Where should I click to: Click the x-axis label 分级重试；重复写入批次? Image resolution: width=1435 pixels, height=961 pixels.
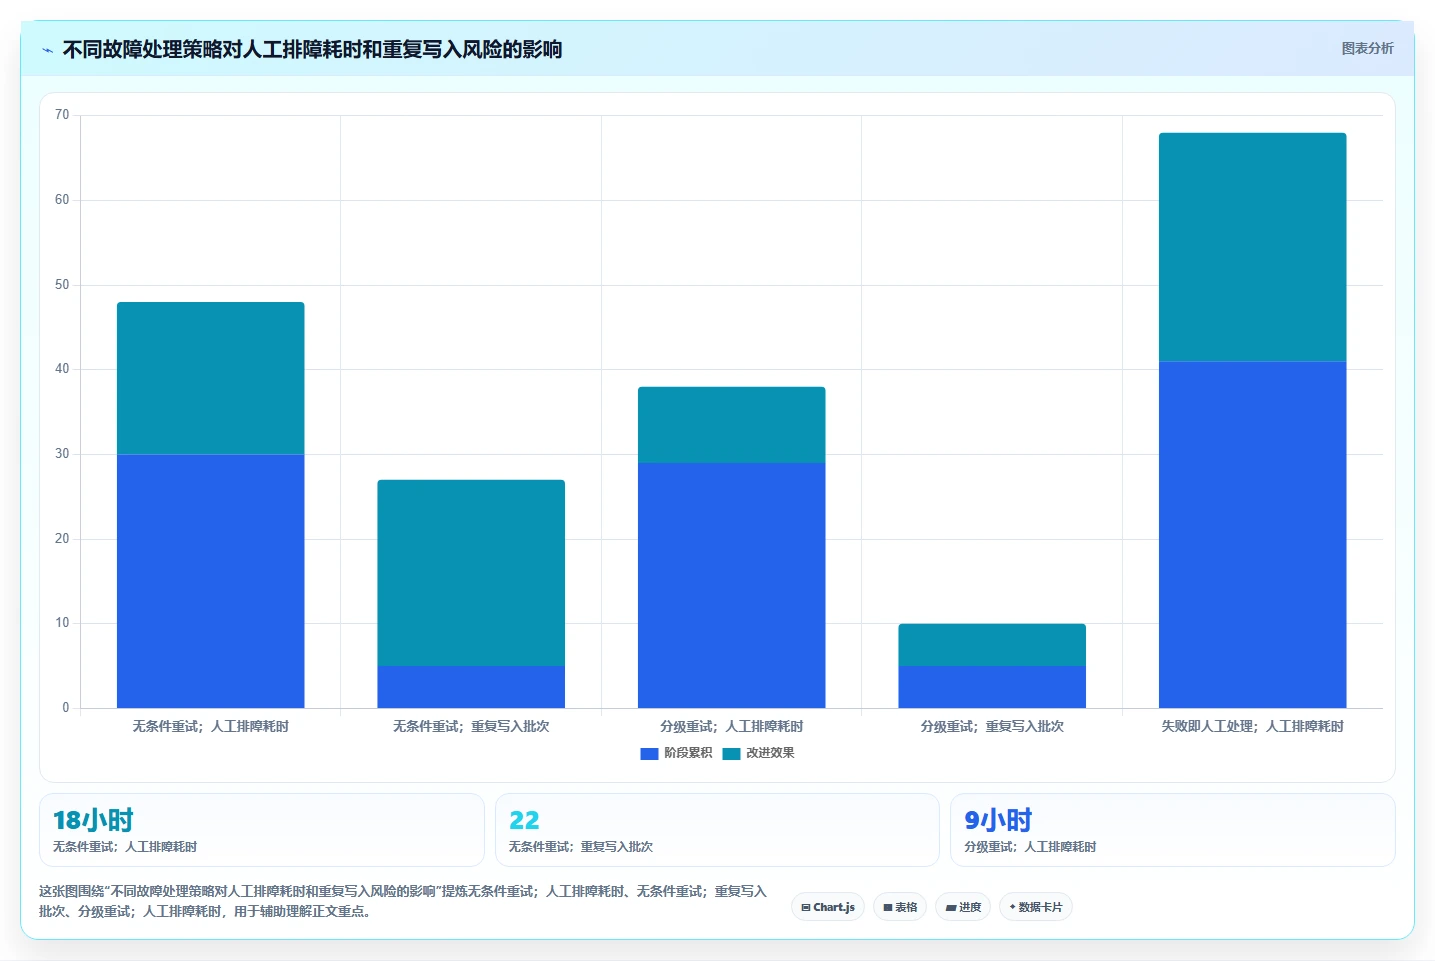pos(992,727)
